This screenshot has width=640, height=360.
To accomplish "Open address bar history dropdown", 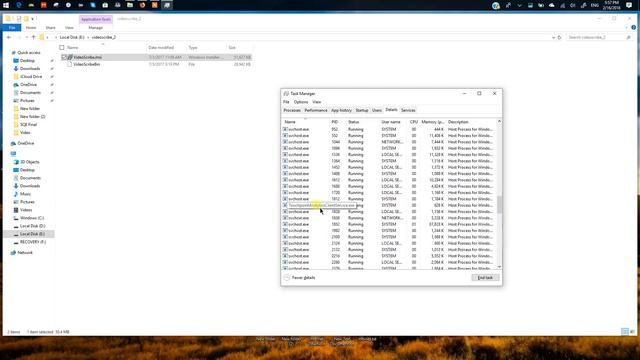I will (x=553, y=37).
